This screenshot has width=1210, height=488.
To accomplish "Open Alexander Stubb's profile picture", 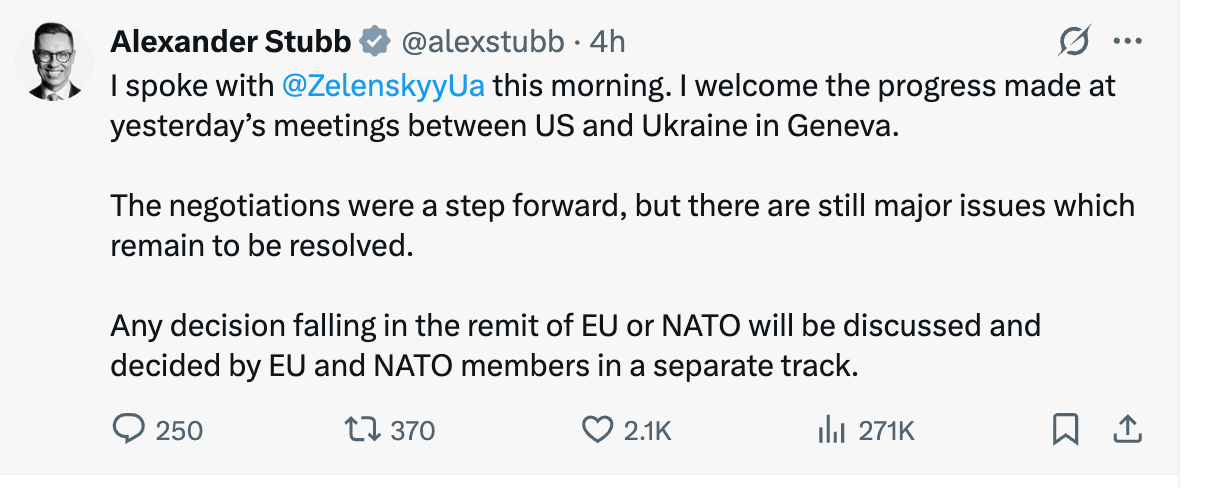I will point(53,61).
